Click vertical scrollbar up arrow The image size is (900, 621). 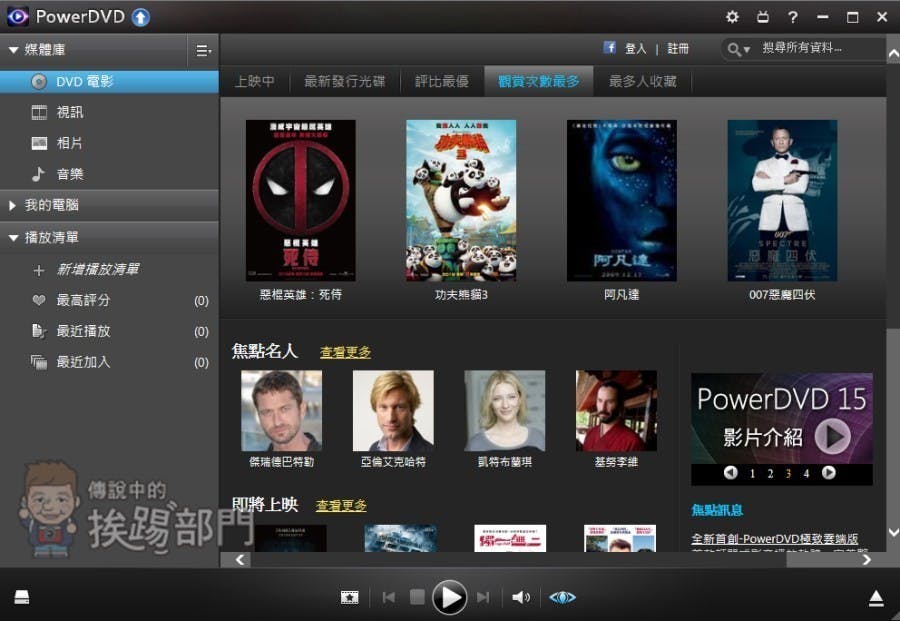[893, 54]
